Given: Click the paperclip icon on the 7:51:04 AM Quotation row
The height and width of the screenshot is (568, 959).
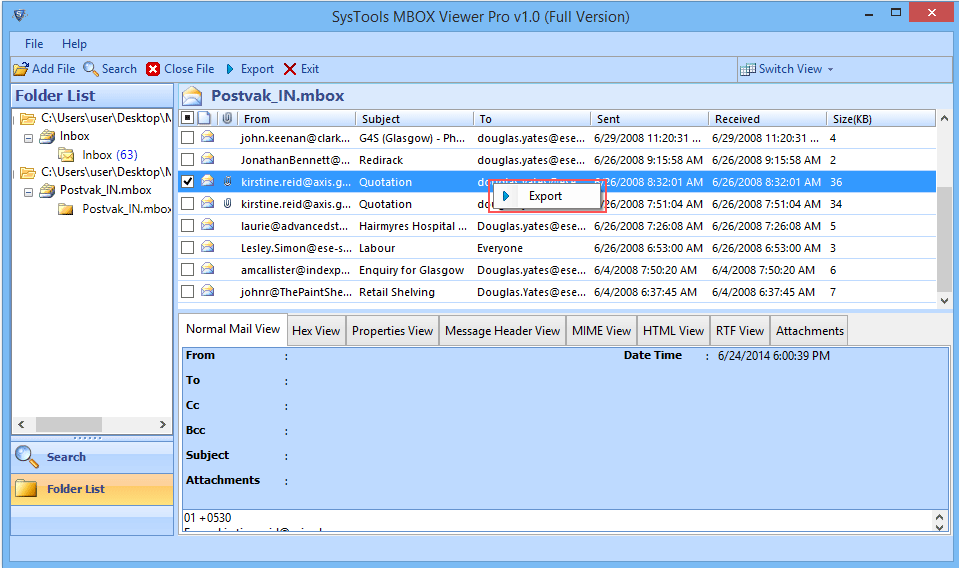Looking at the screenshot, I should click(228, 203).
